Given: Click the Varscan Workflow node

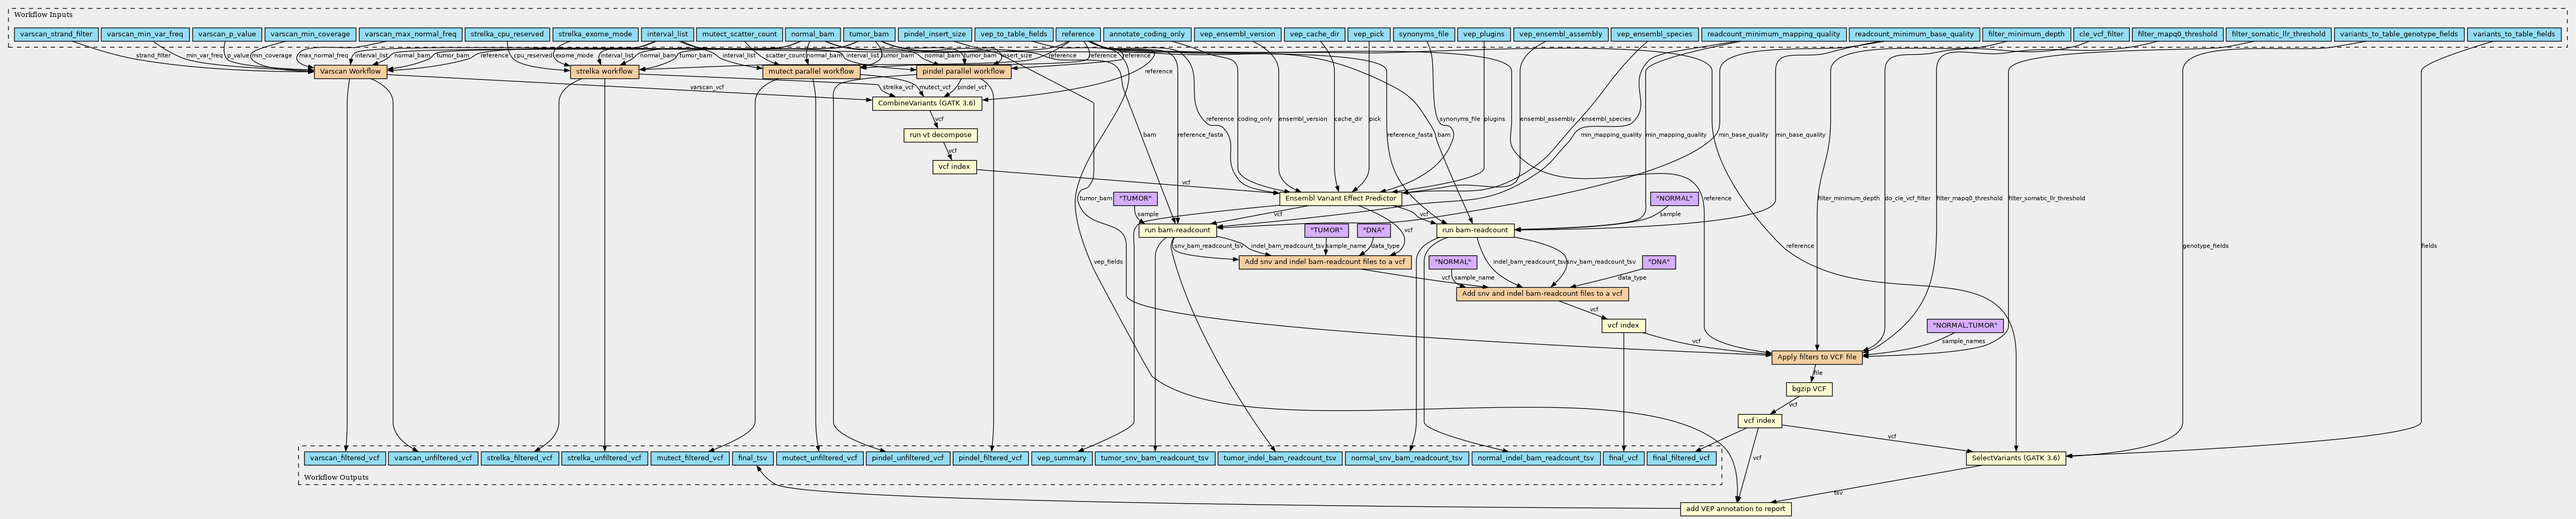Looking at the screenshot, I should pyautogui.click(x=350, y=72).
